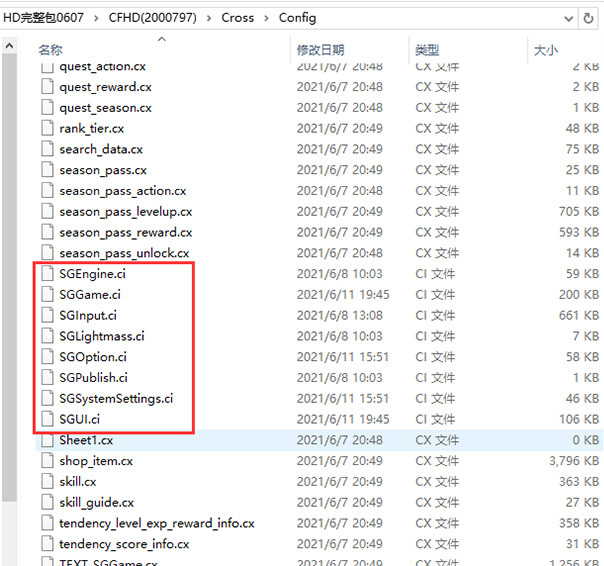This screenshot has width=604, height=566.
Task: Select the file name quest_reward.cx
Action: pyautogui.click(x=105, y=87)
